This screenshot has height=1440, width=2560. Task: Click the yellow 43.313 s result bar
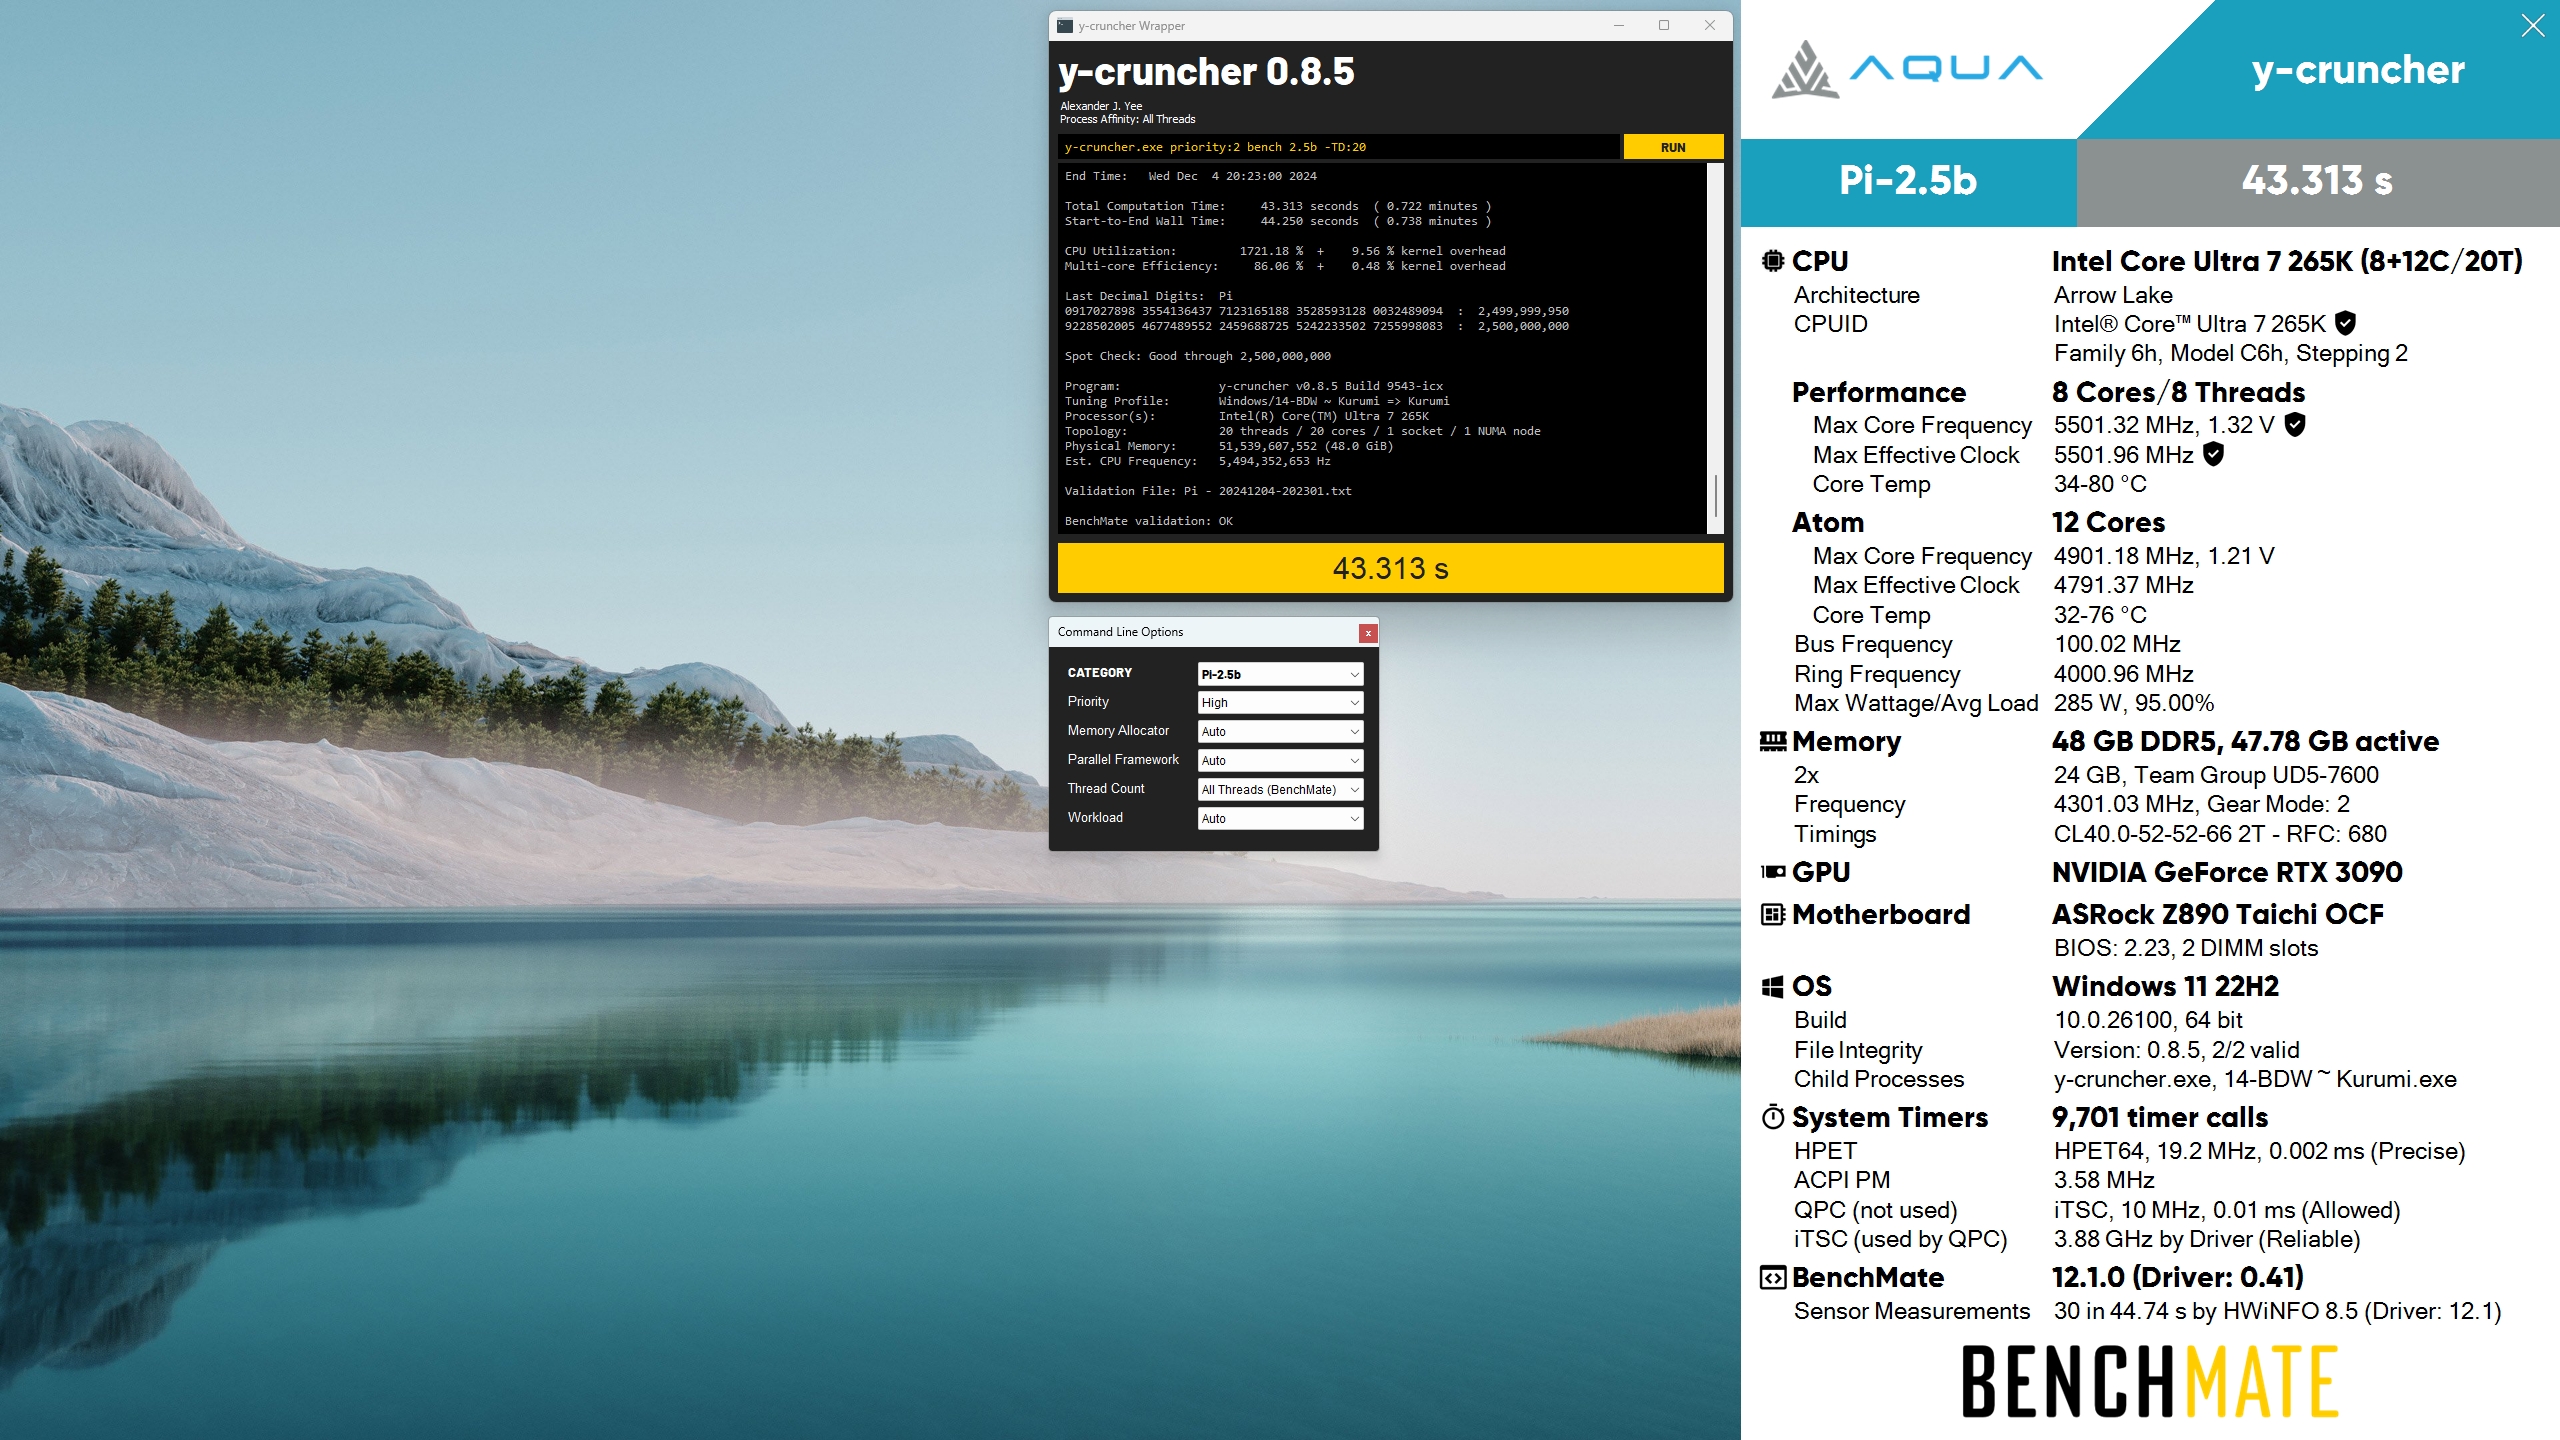tap(1390, 568)
